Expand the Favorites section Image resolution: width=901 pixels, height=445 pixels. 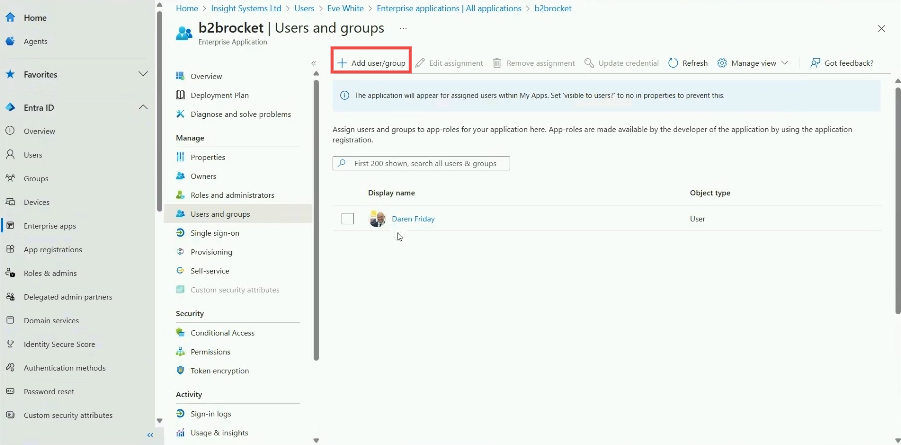coord(142,74)
